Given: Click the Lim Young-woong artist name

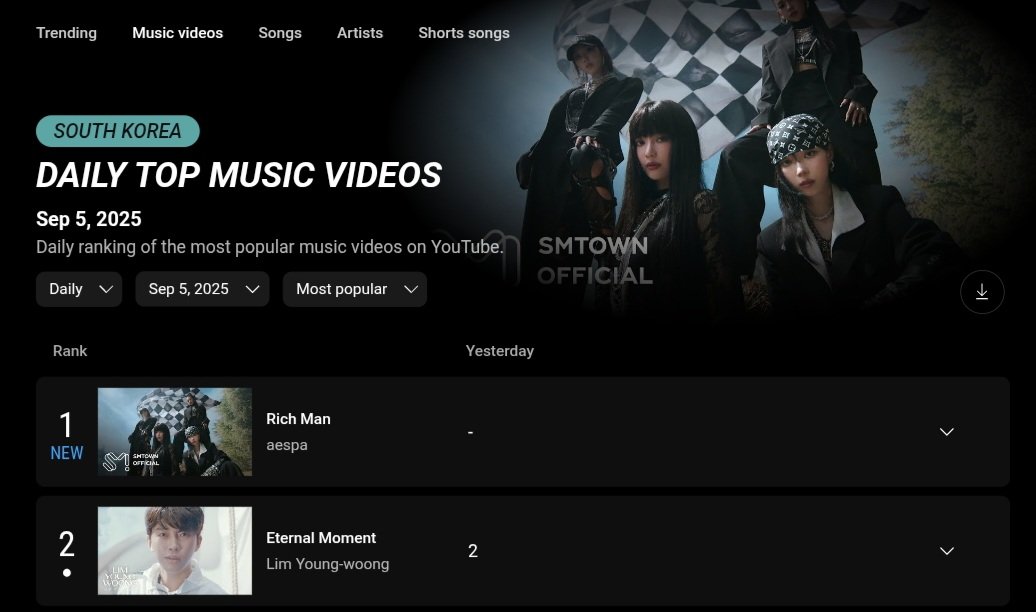Looking at the screenshot, I should tap(328, 564).
